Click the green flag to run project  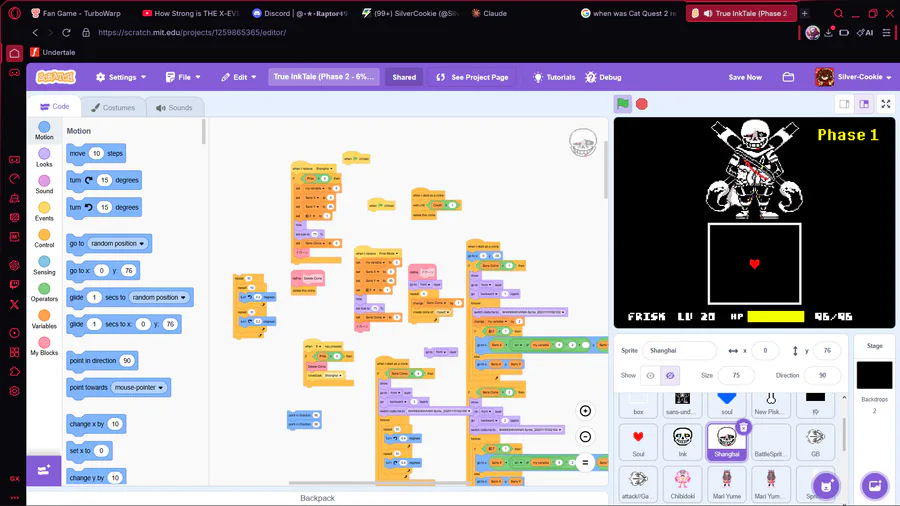(x=623, y=104)
